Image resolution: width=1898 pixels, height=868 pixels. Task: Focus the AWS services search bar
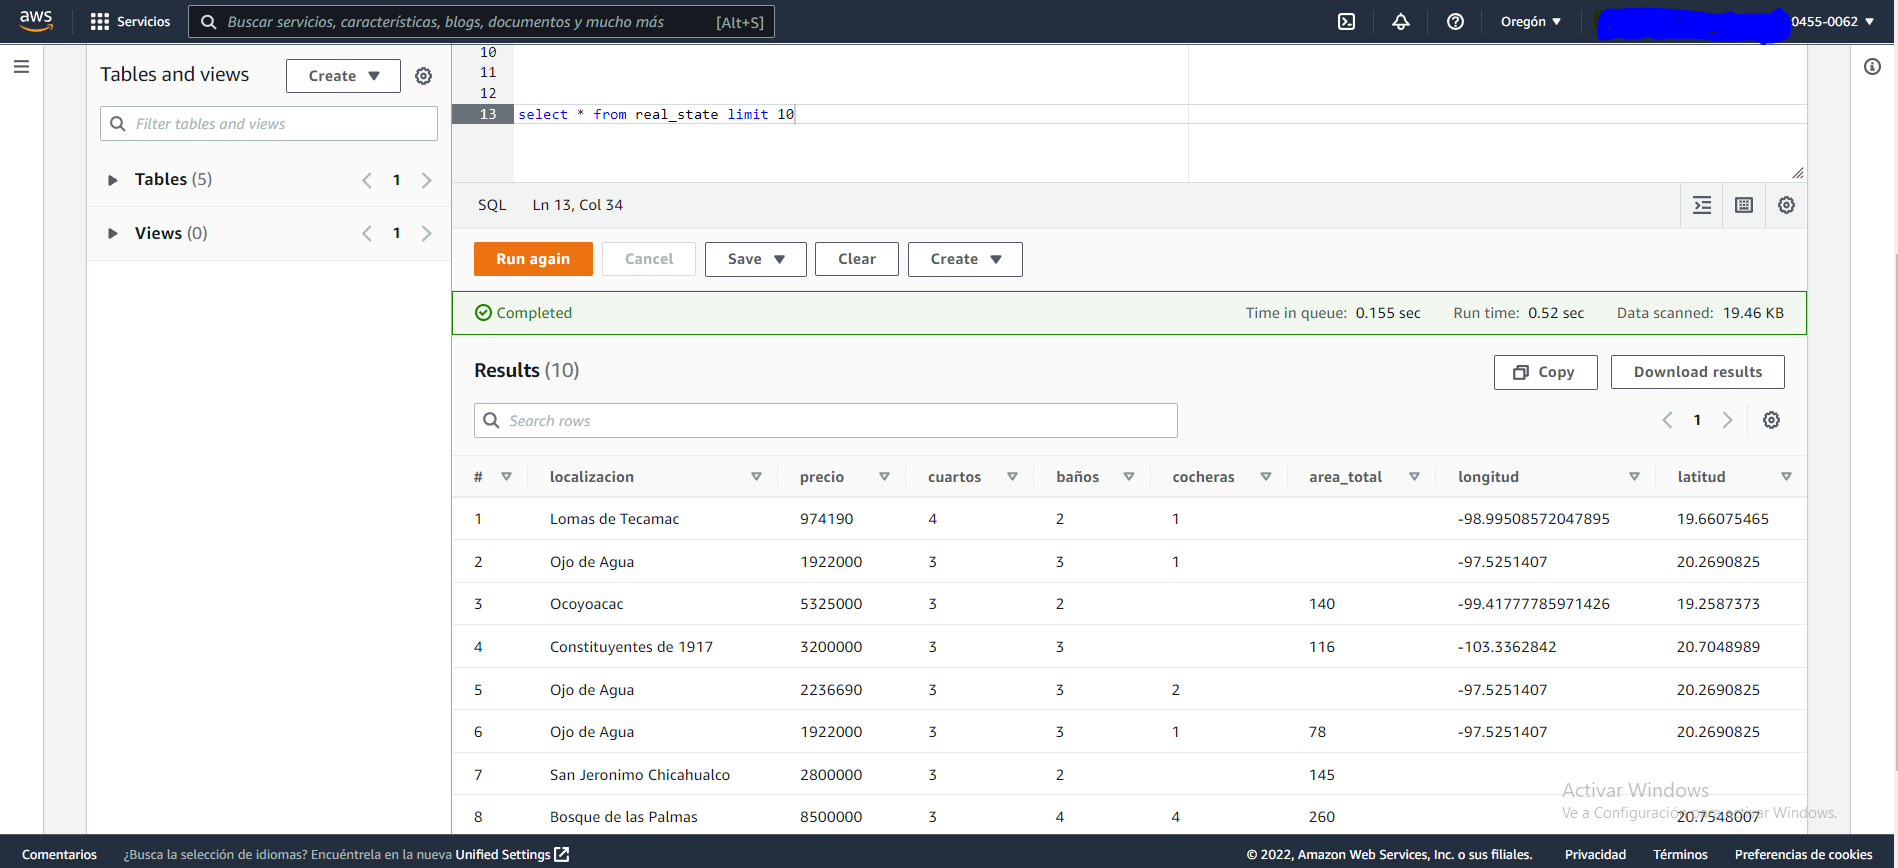coord(481,22)
